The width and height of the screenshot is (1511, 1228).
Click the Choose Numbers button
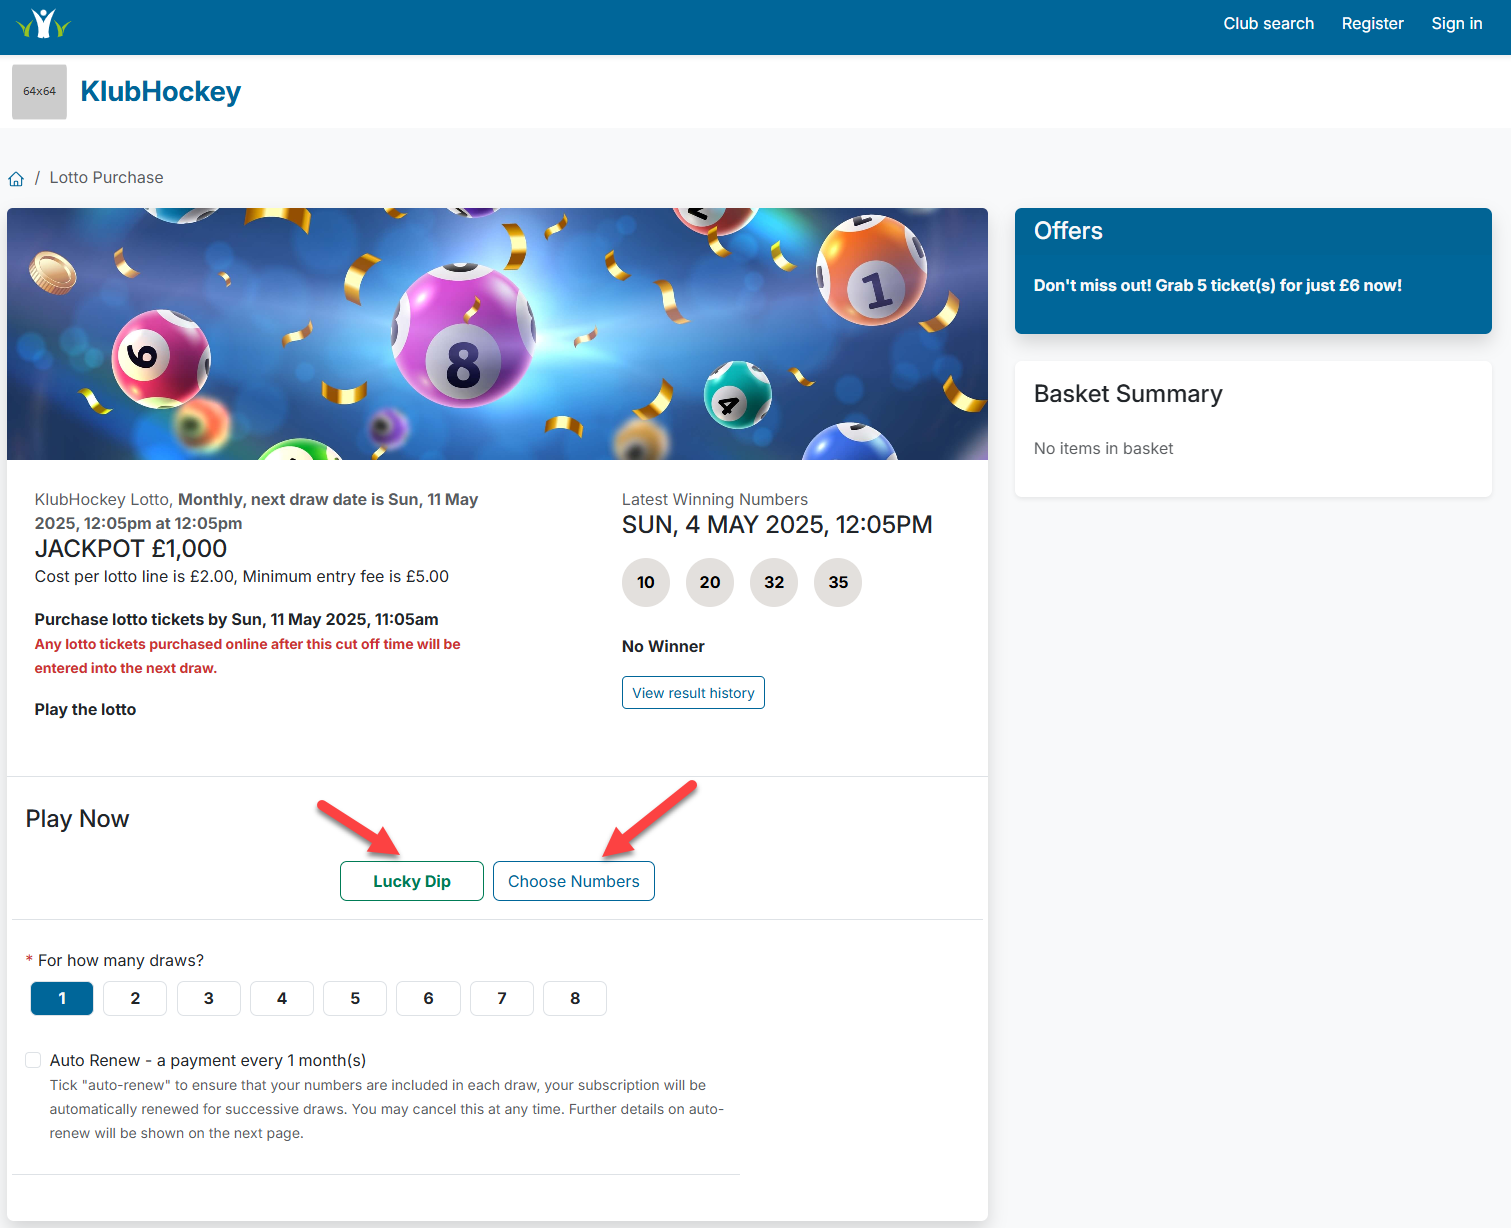(574, 881)
